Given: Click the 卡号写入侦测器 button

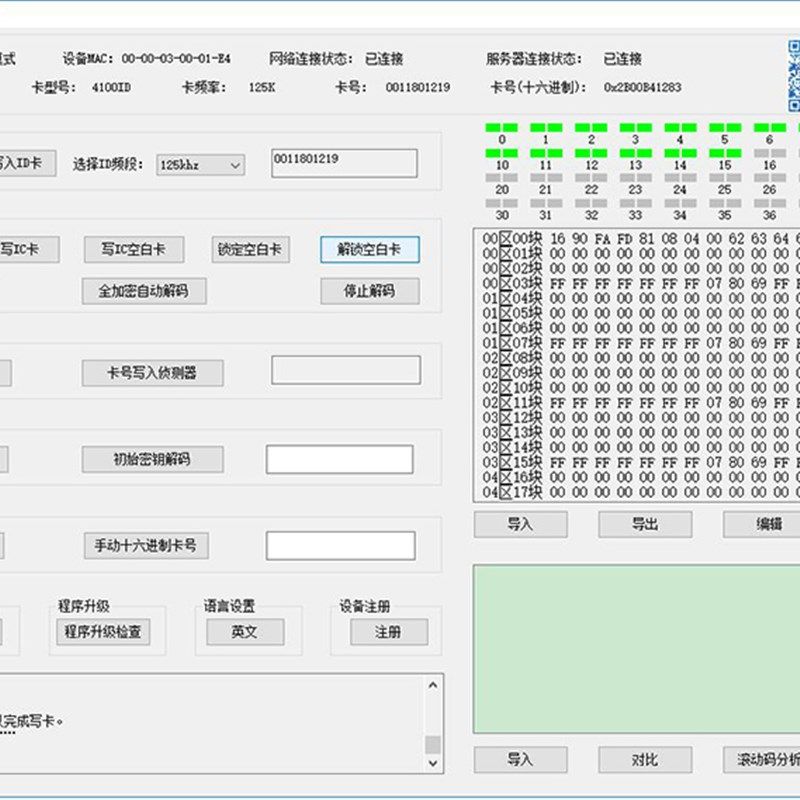Looking at the screenshot, I should [153, 373].
